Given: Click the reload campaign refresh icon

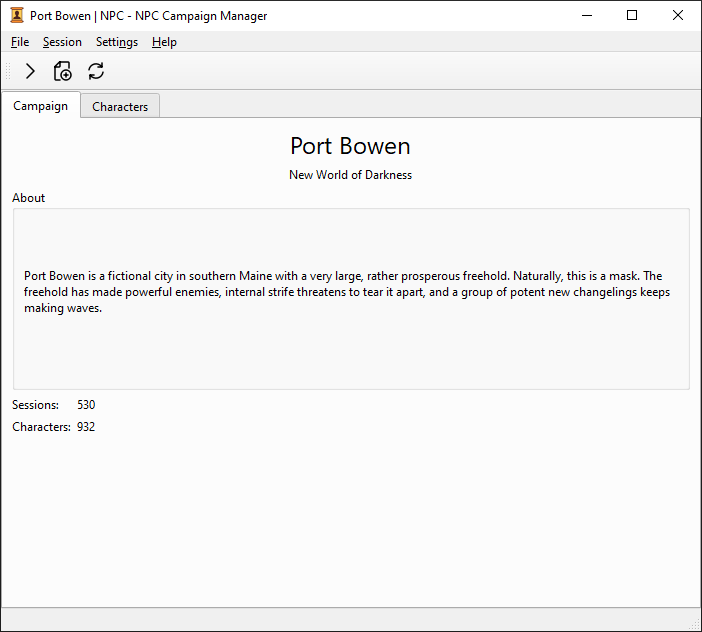Looking at the screenshot, I should (96, 71).
